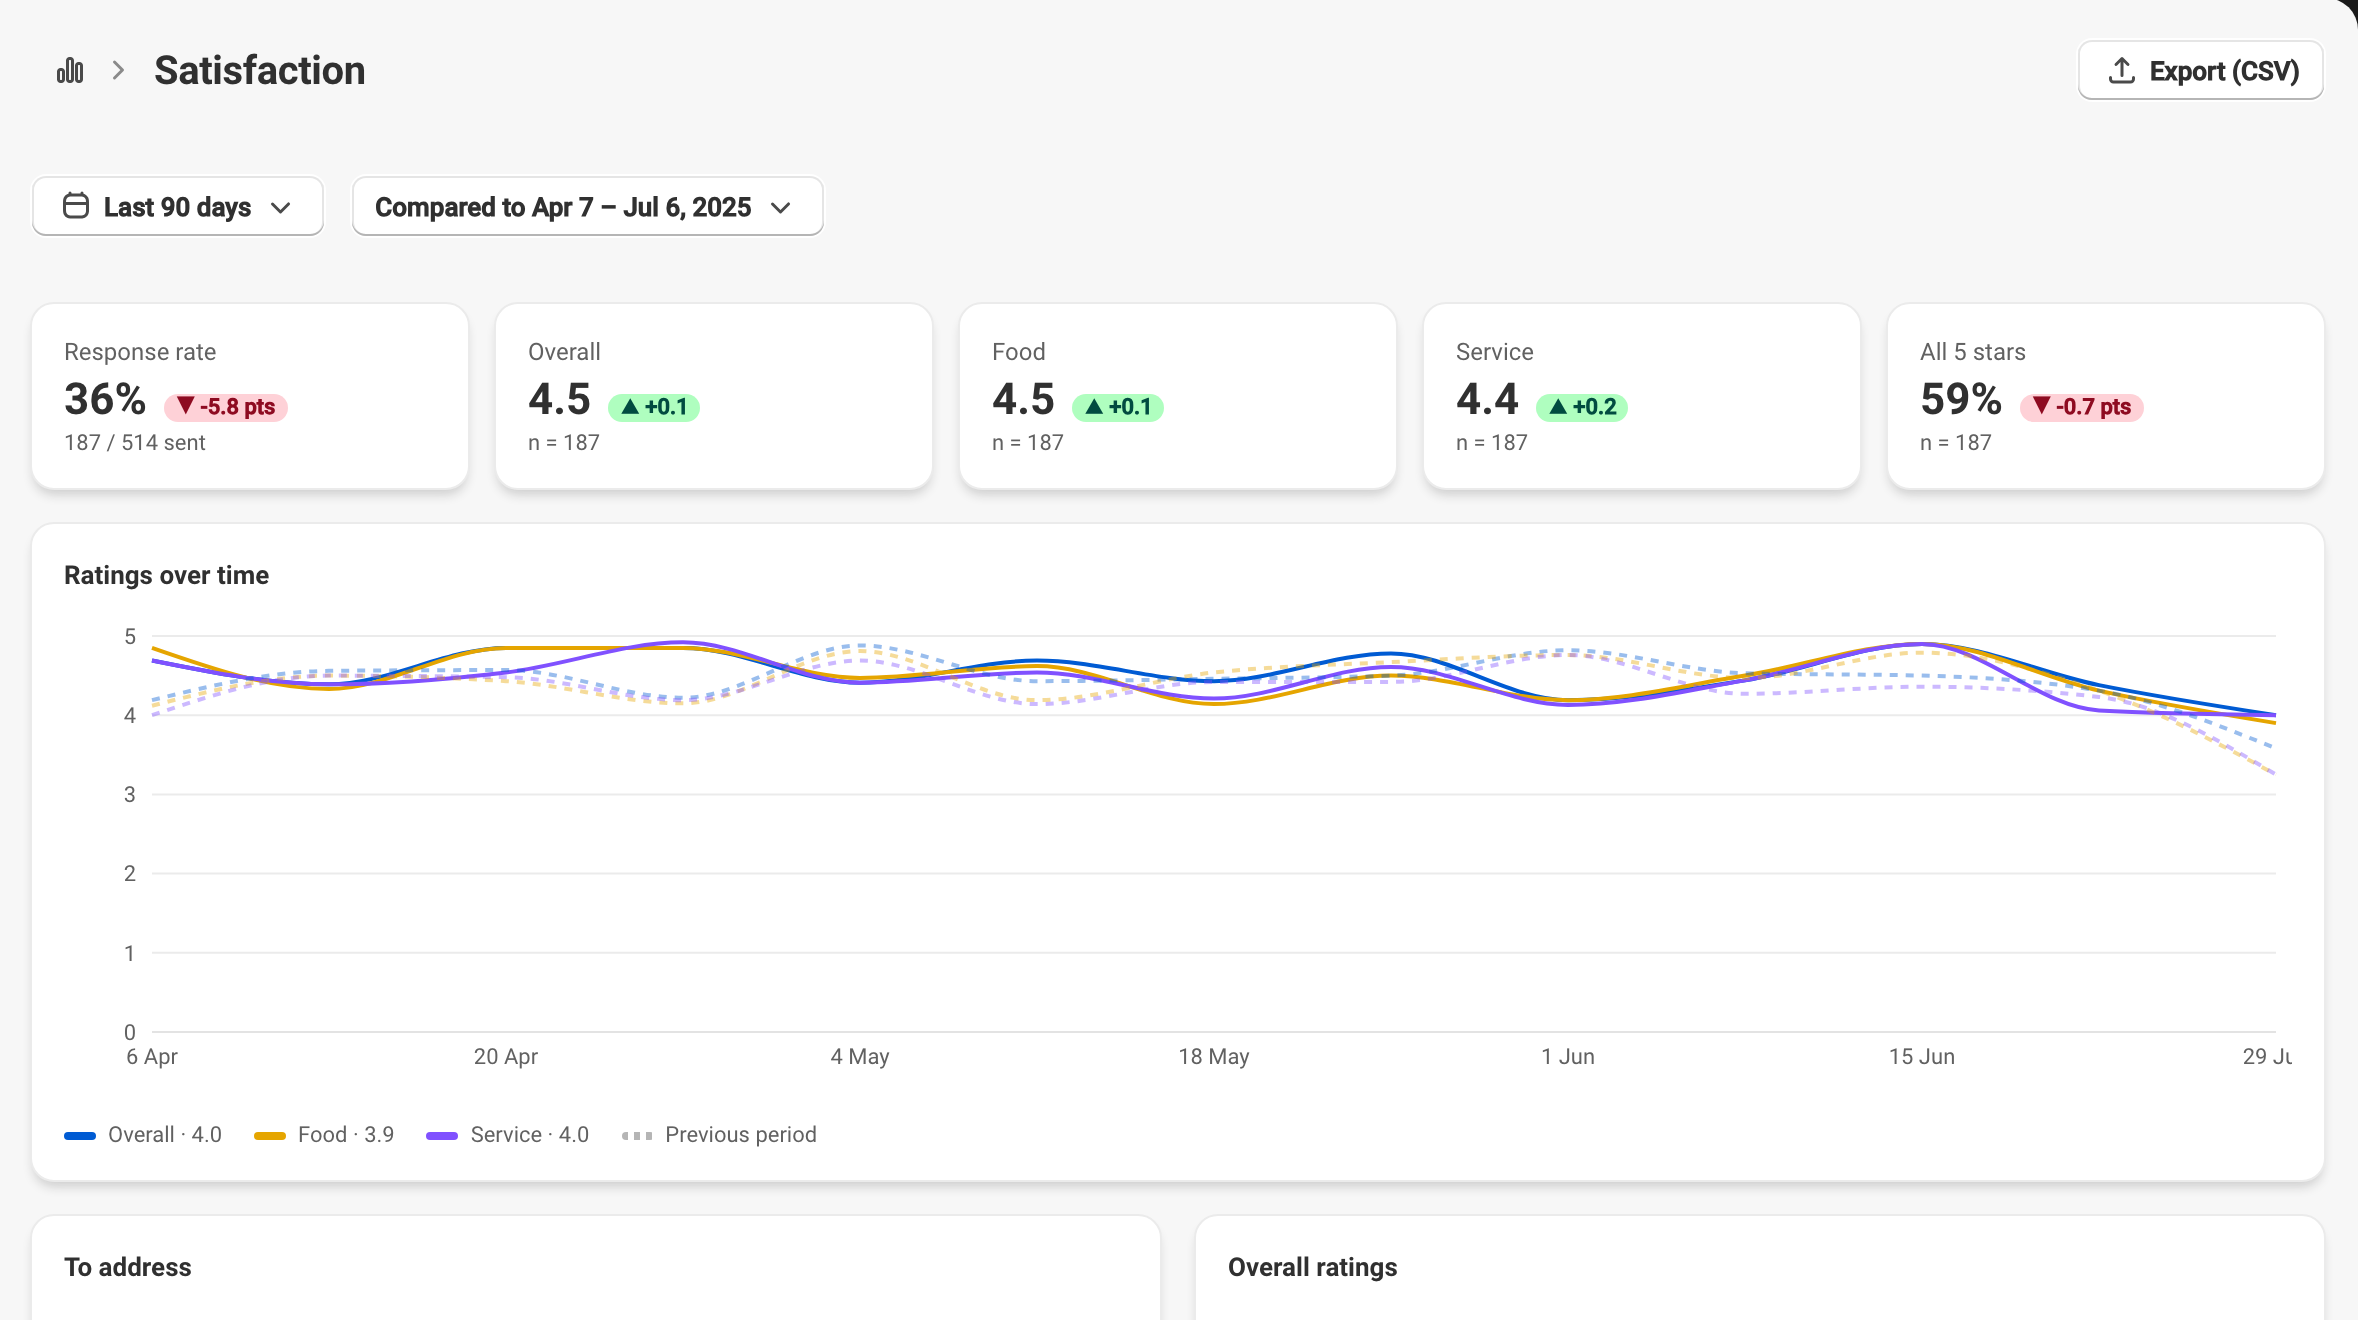Image resolution: width=2358 pixels, height=1320 pixels.
Task: Select the Food rating summary card
Action: point(1178,397)
